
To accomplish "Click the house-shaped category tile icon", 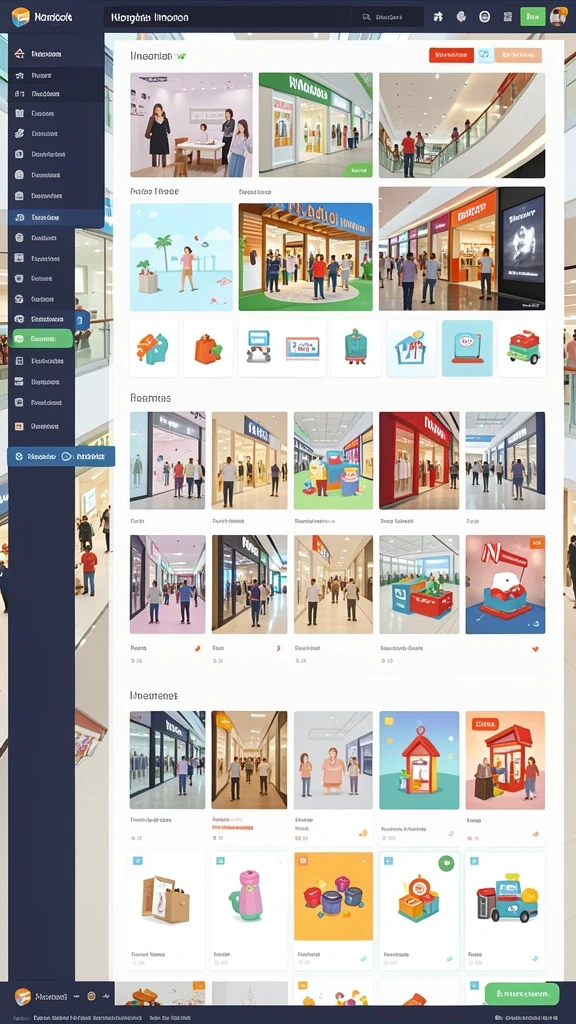I will [411, 348].
